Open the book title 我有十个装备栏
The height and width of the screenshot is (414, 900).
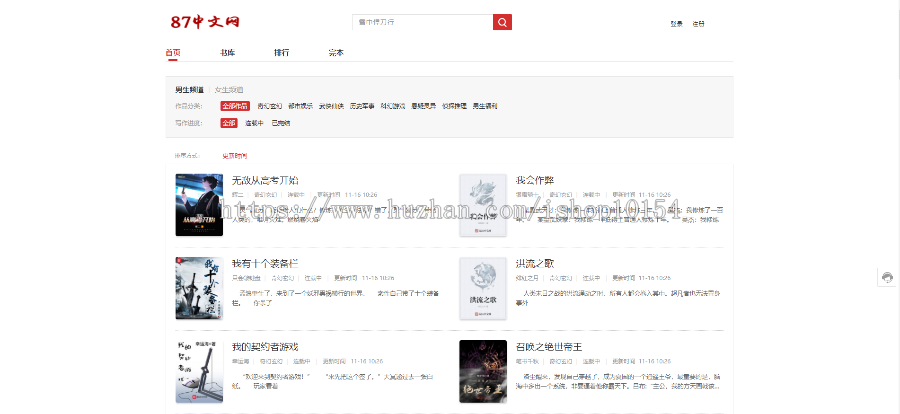pos(265,264)
